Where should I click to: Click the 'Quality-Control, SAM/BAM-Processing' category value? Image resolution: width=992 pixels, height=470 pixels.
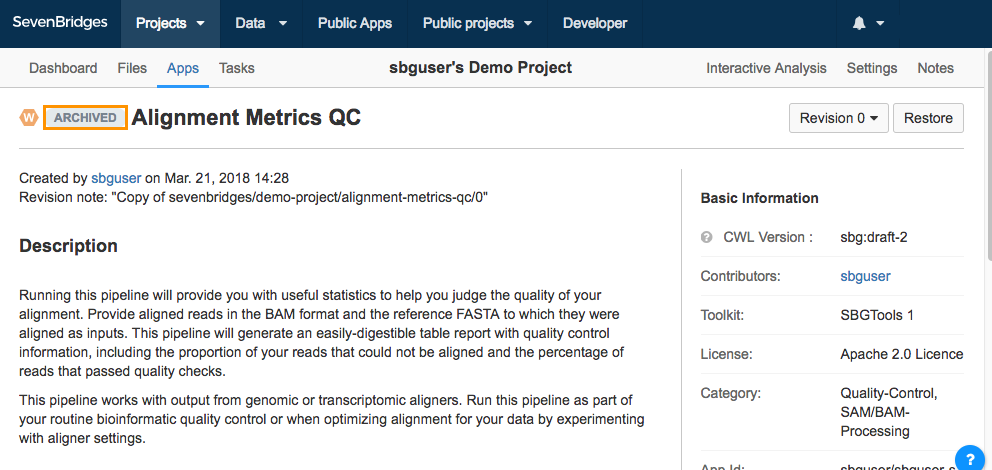point(888,412)
